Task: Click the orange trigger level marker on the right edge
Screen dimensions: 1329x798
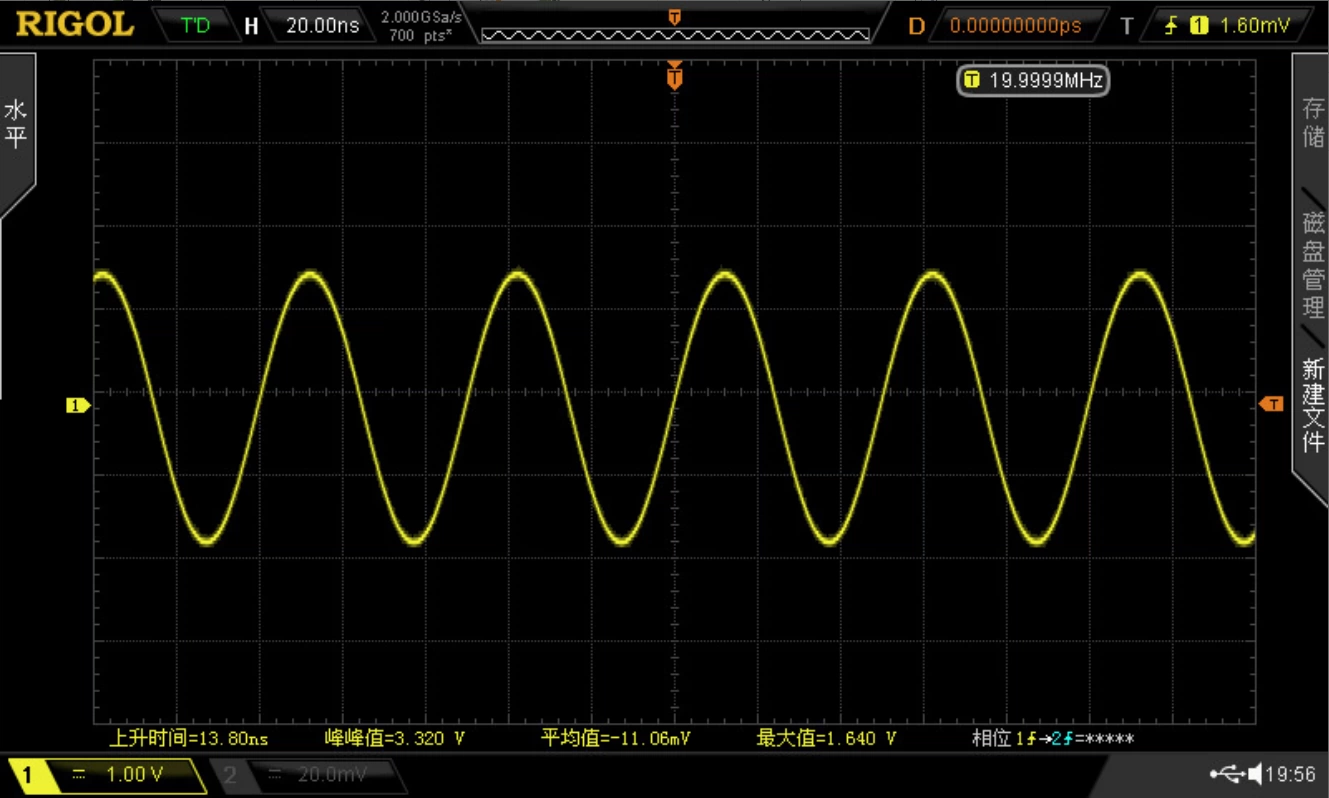Action: coord(1271,404)
